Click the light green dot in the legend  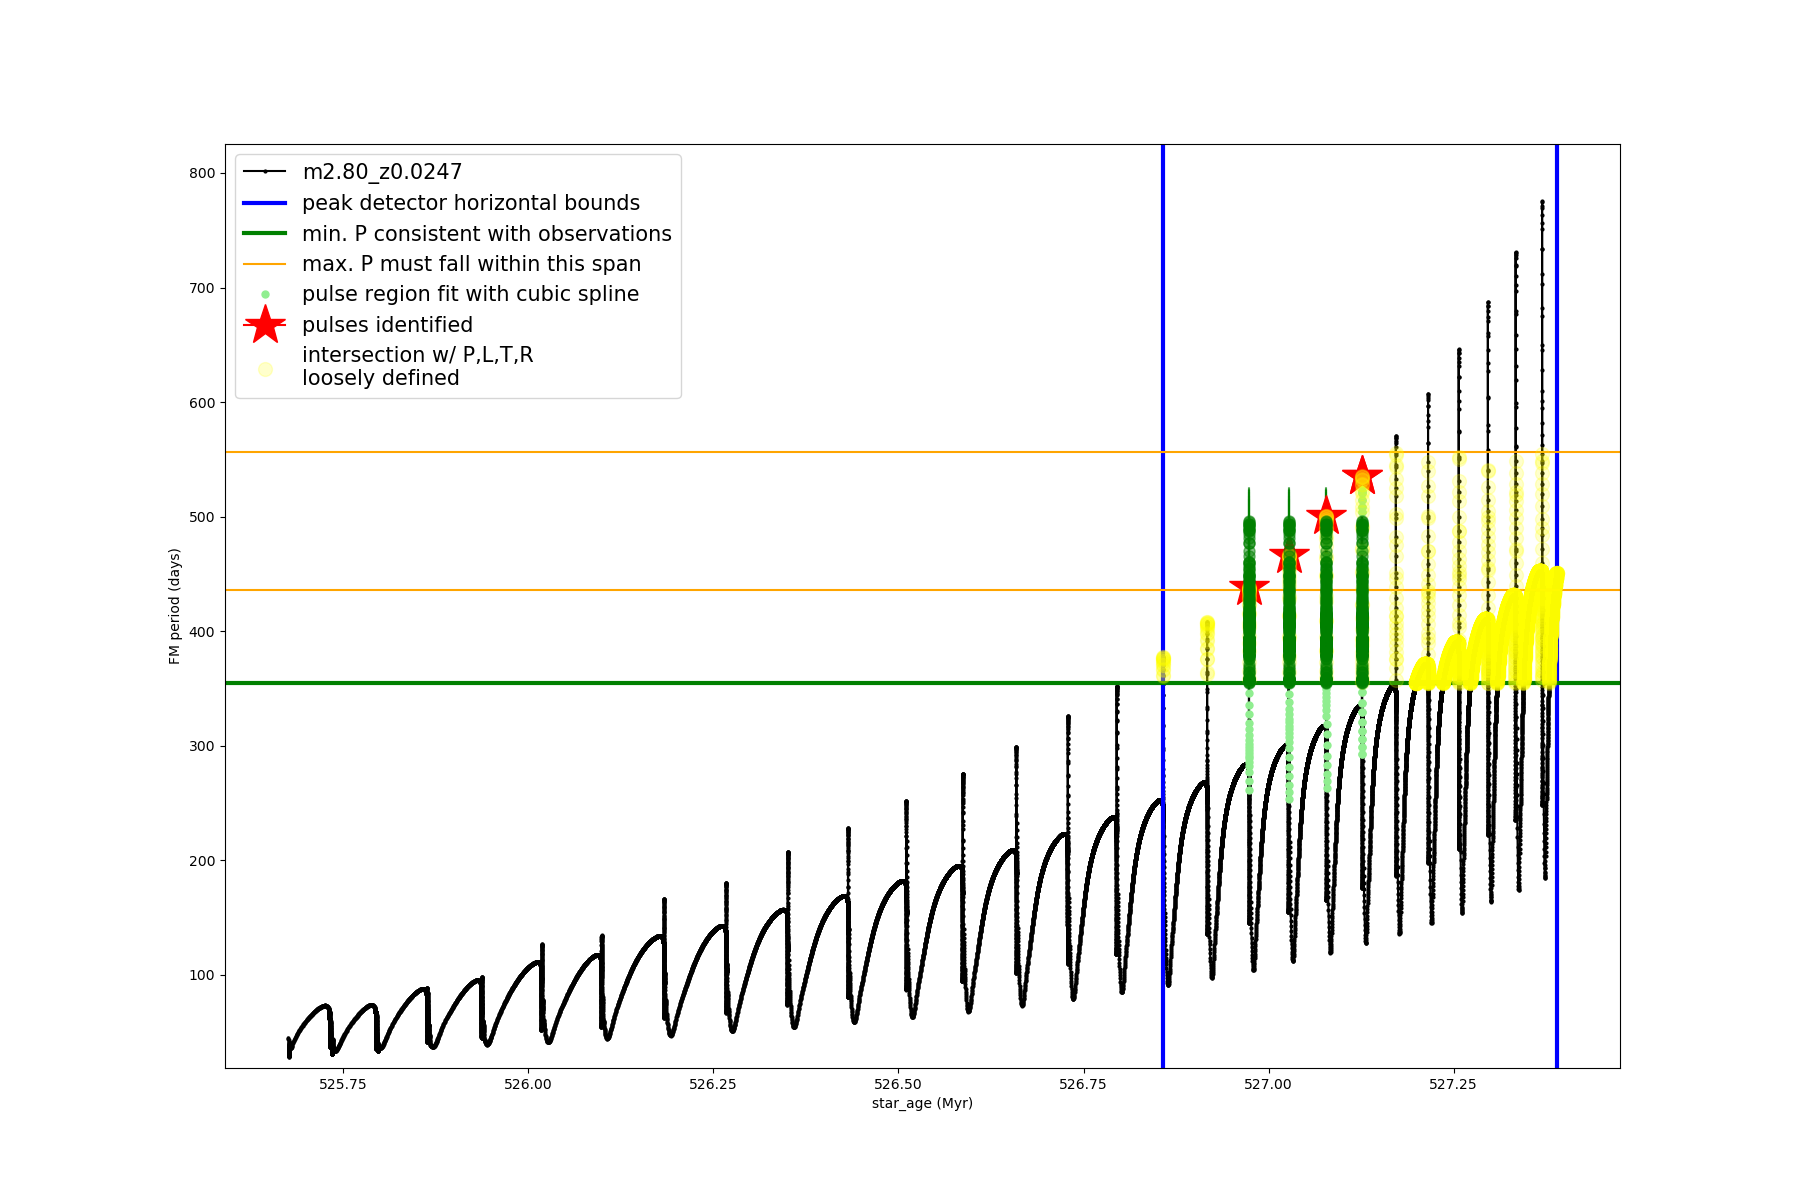tap(265, 295)
